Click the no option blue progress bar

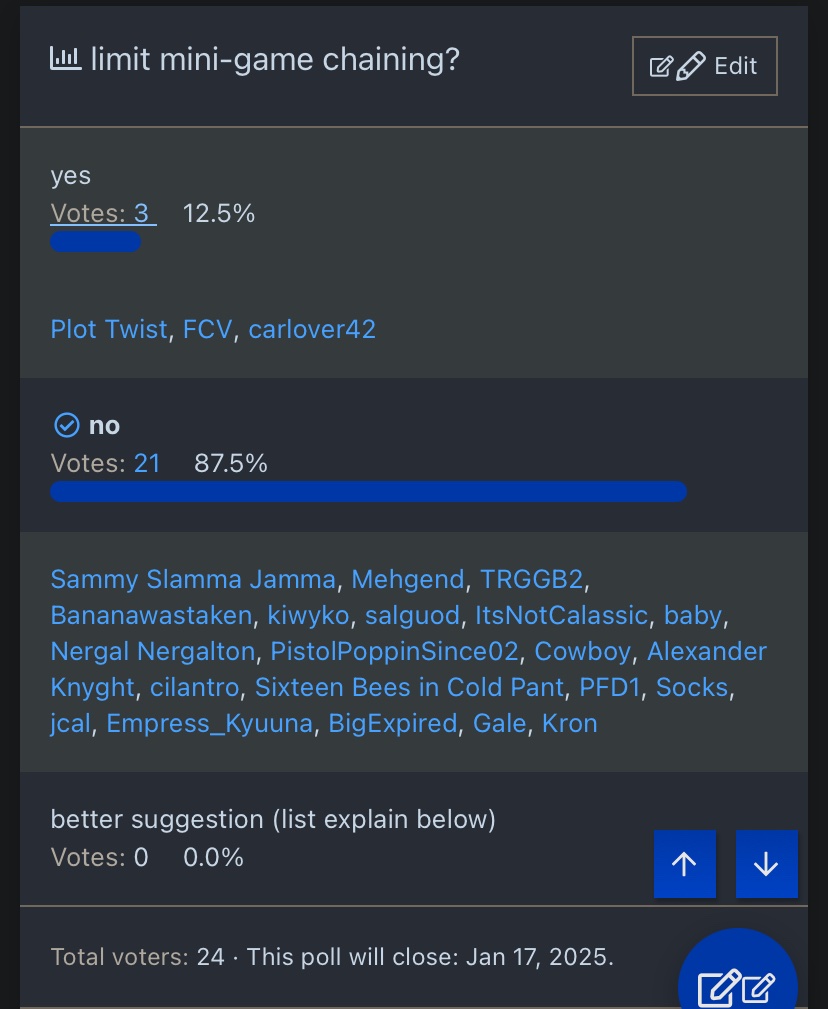pos(368,491)
